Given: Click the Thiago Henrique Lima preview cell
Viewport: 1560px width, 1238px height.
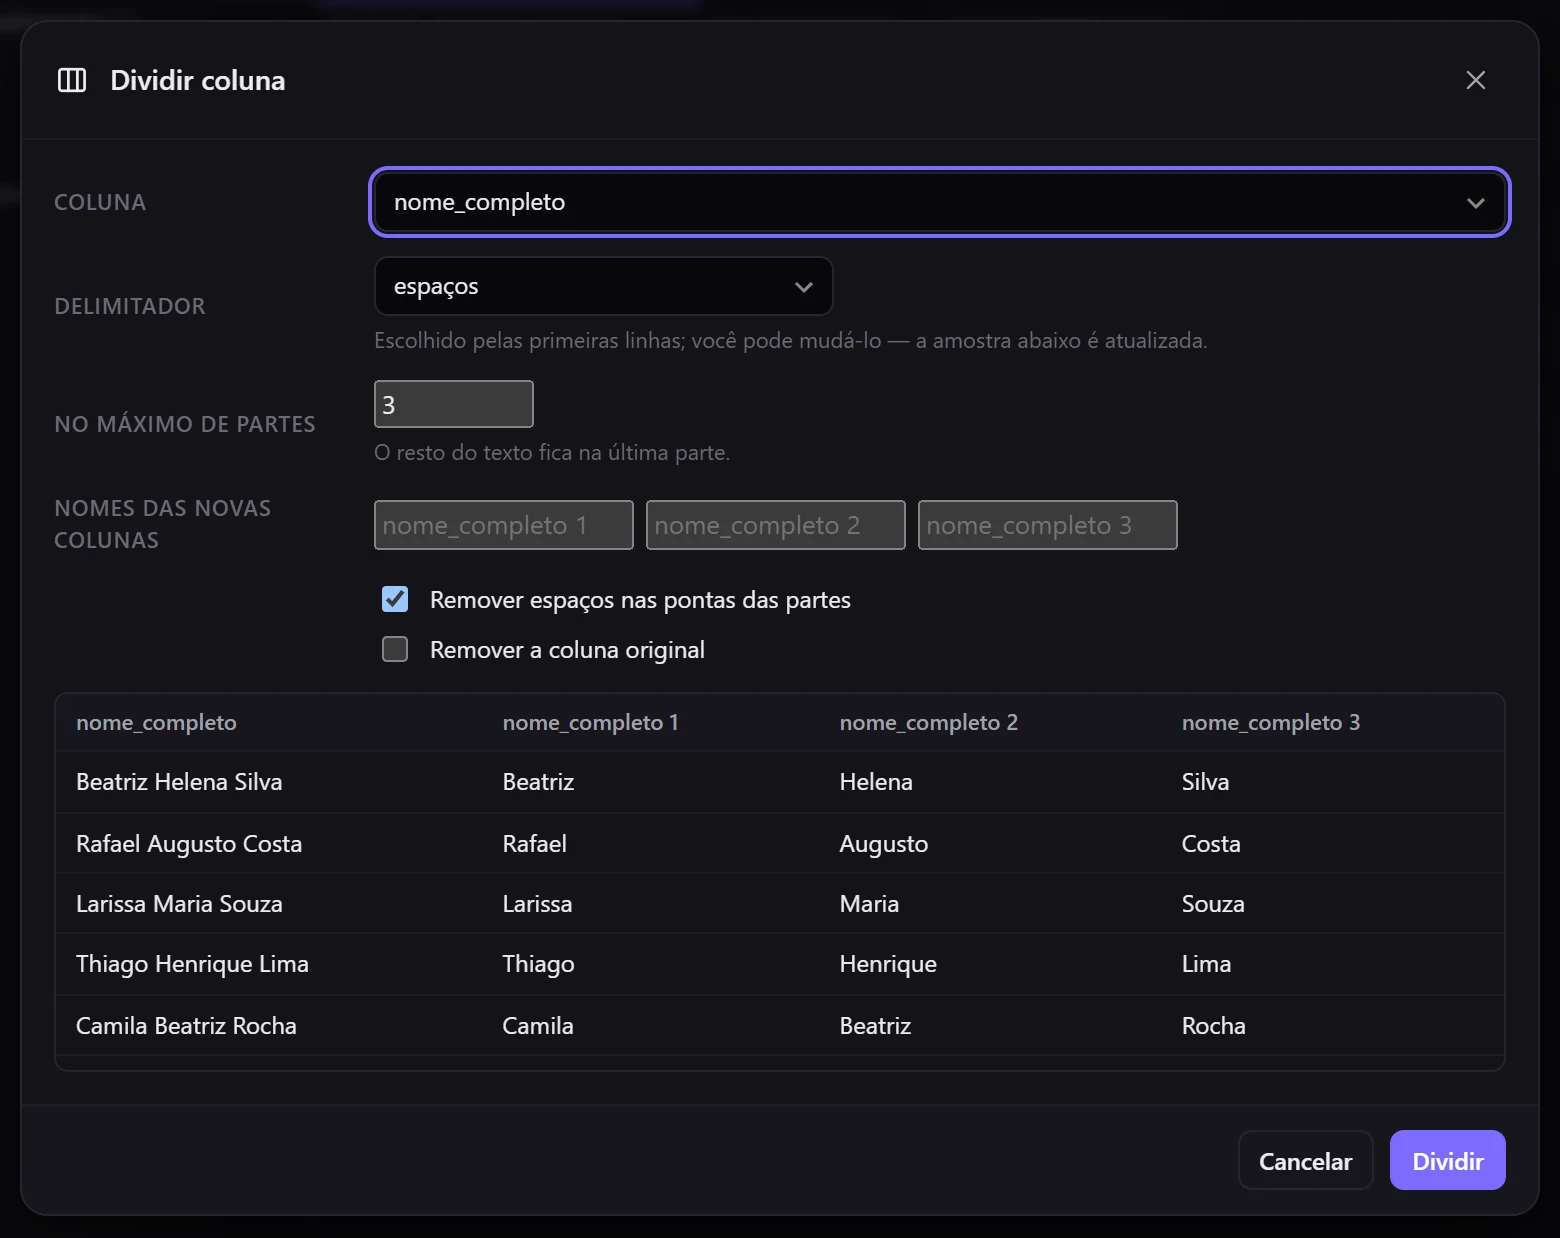Looking at the screenshot, I should [192, 964].
